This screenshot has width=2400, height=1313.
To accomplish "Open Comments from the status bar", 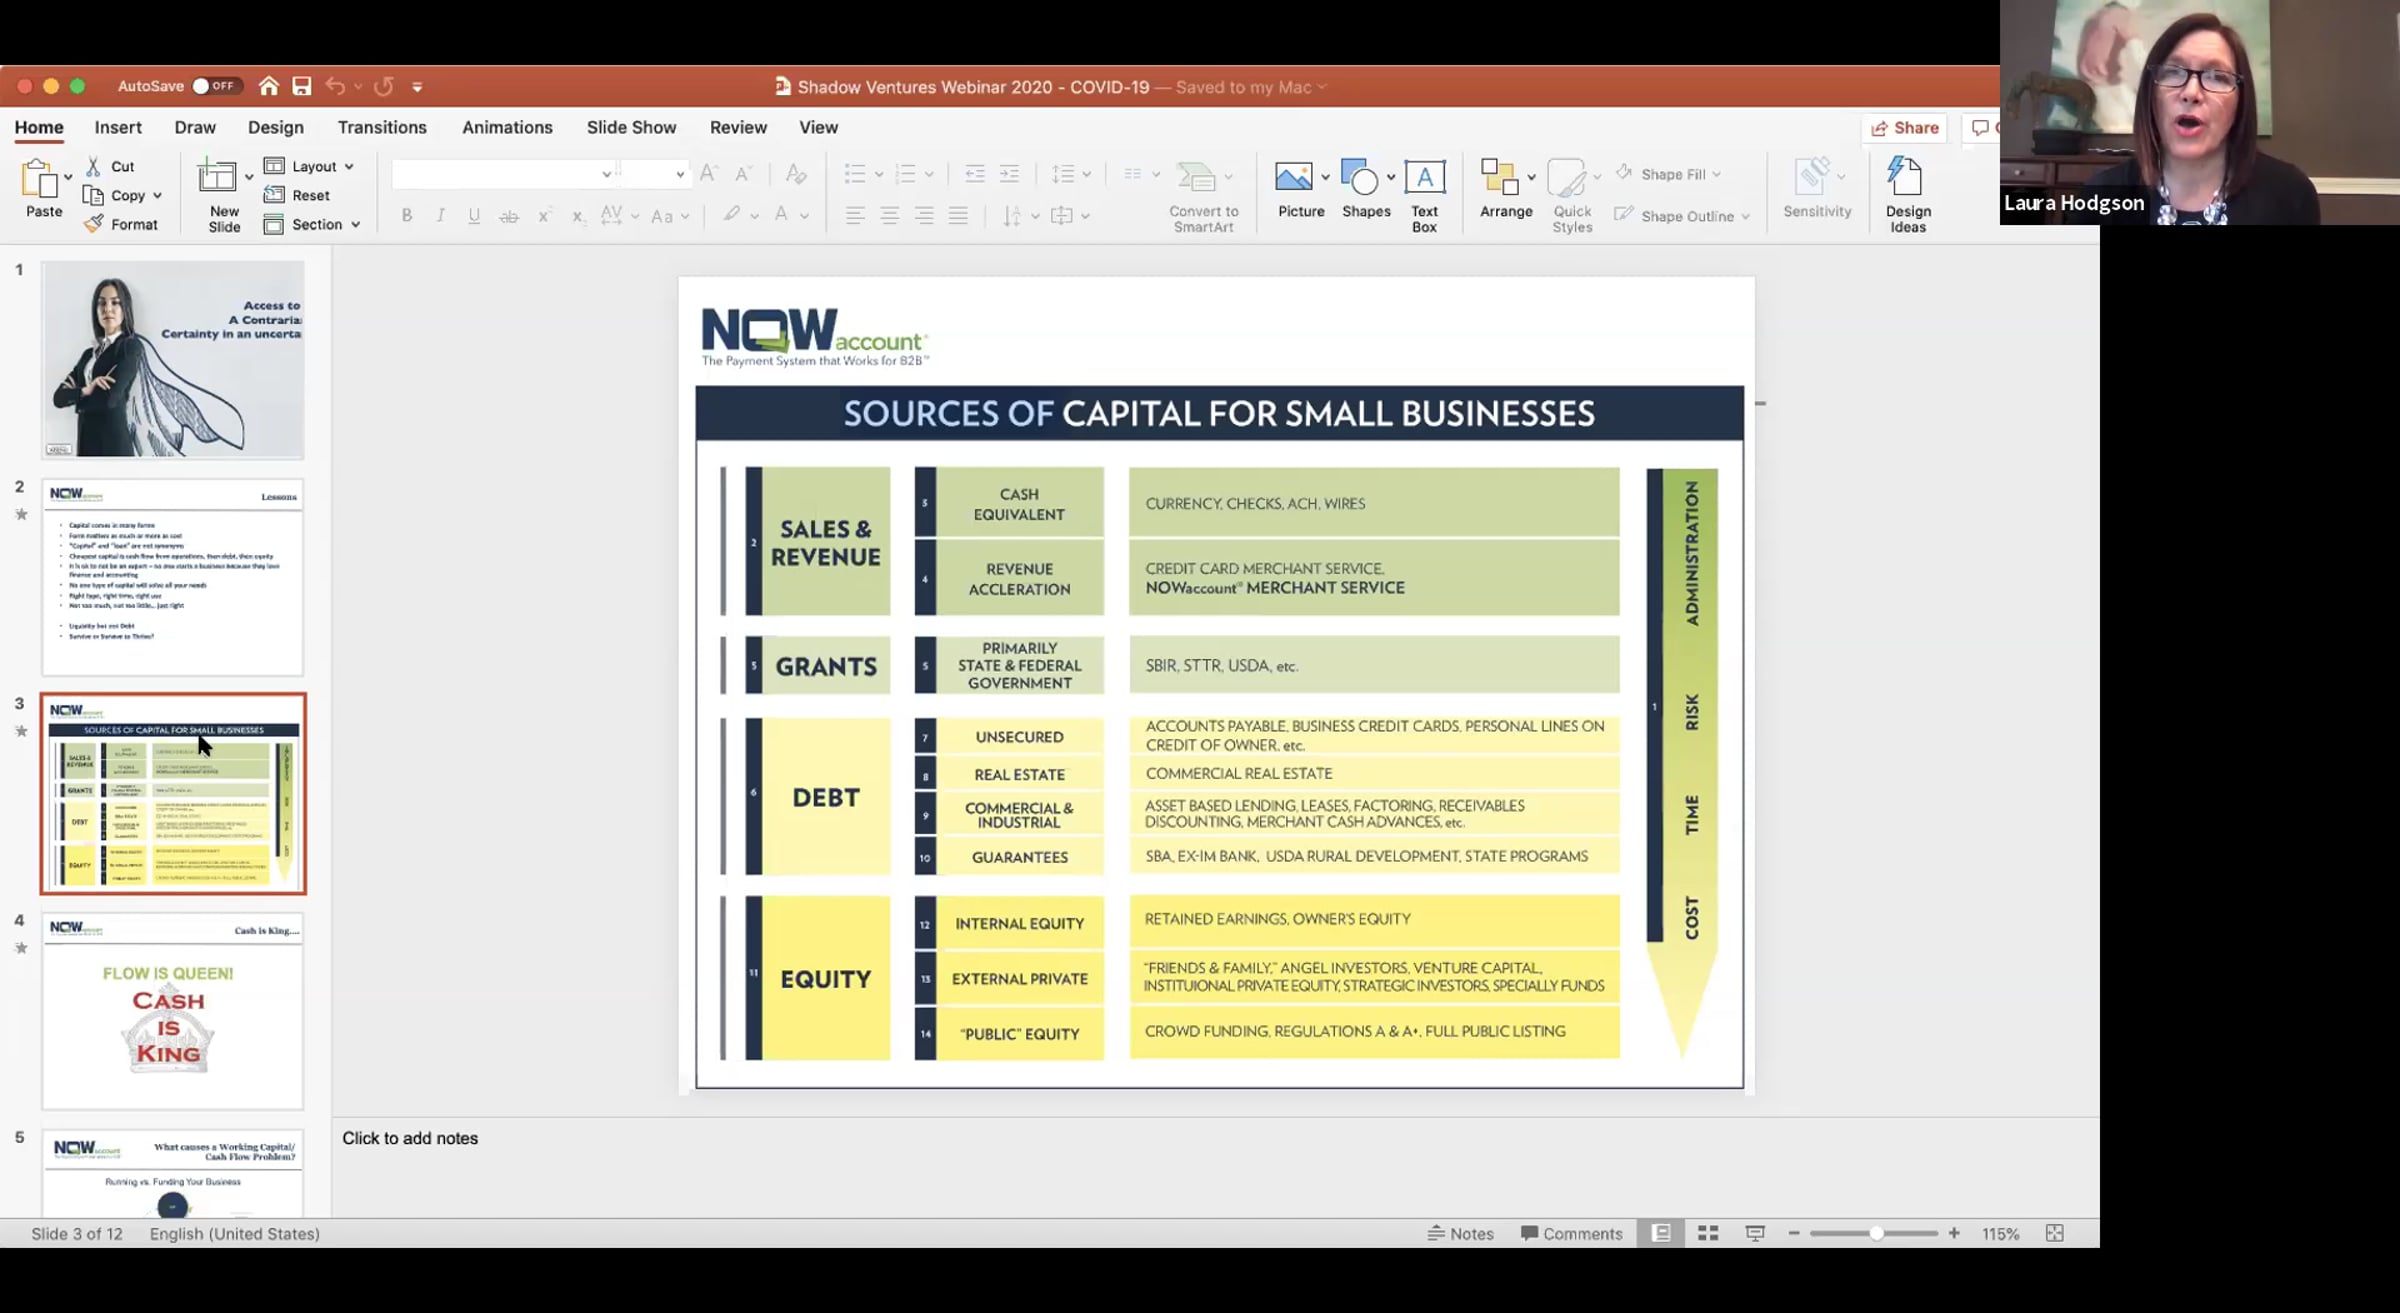I will 1571,1233.
